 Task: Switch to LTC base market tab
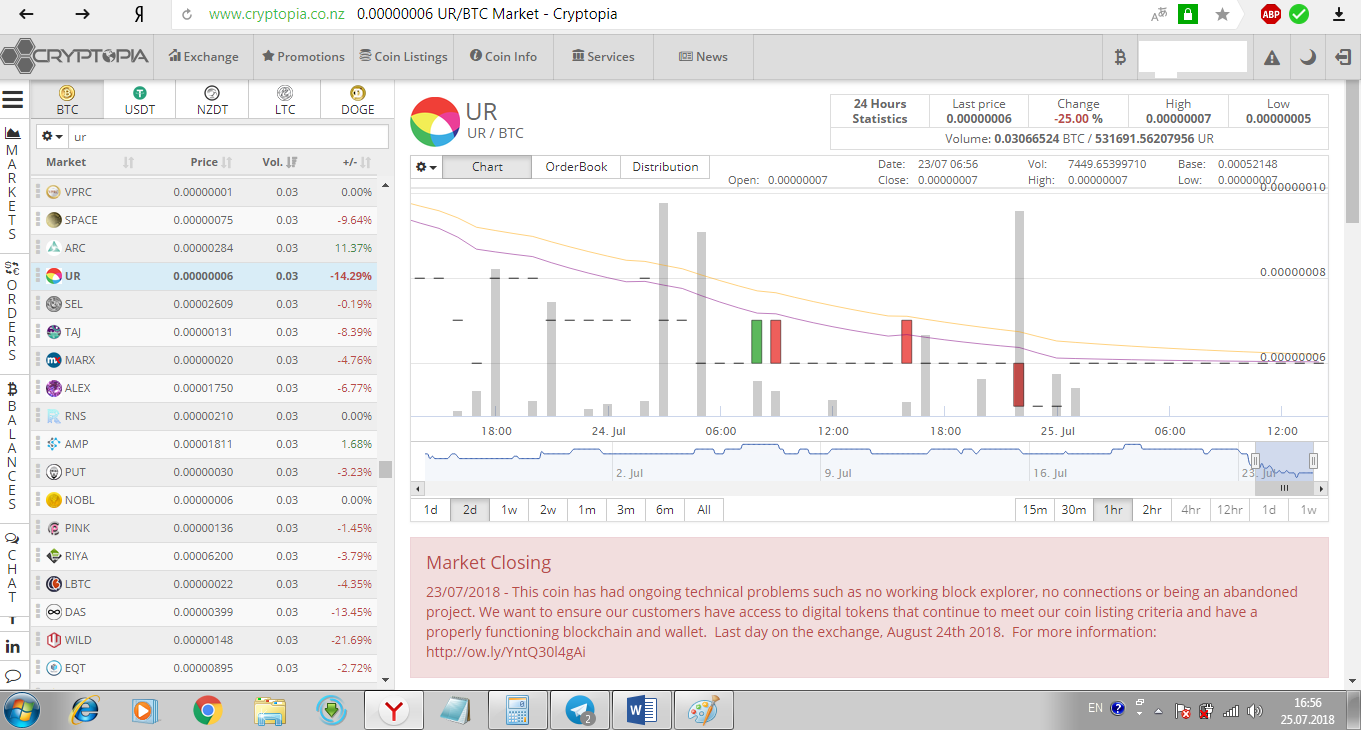point(285,100)
